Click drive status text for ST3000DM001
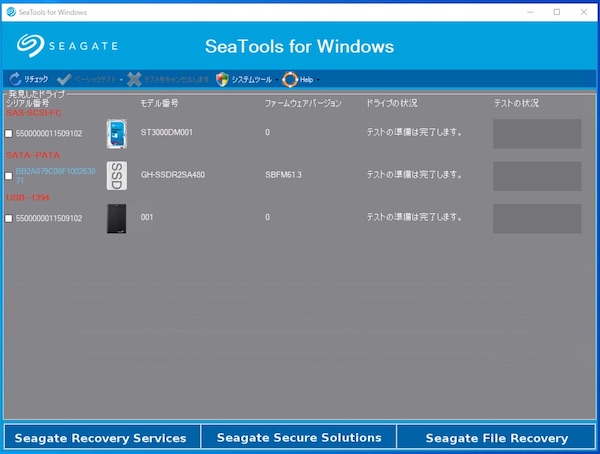600x454 pixels. point(414,132)
